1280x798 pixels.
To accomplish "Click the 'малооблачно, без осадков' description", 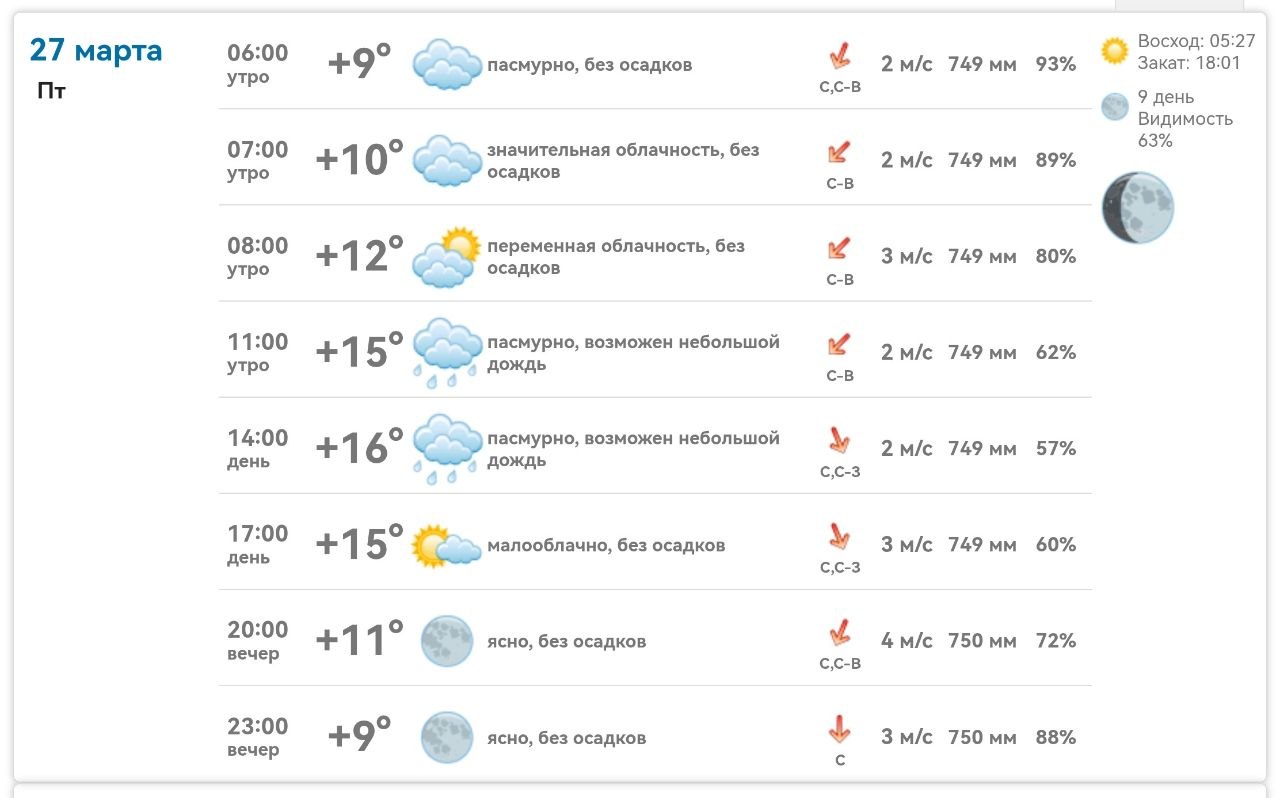I will (606, 546).
